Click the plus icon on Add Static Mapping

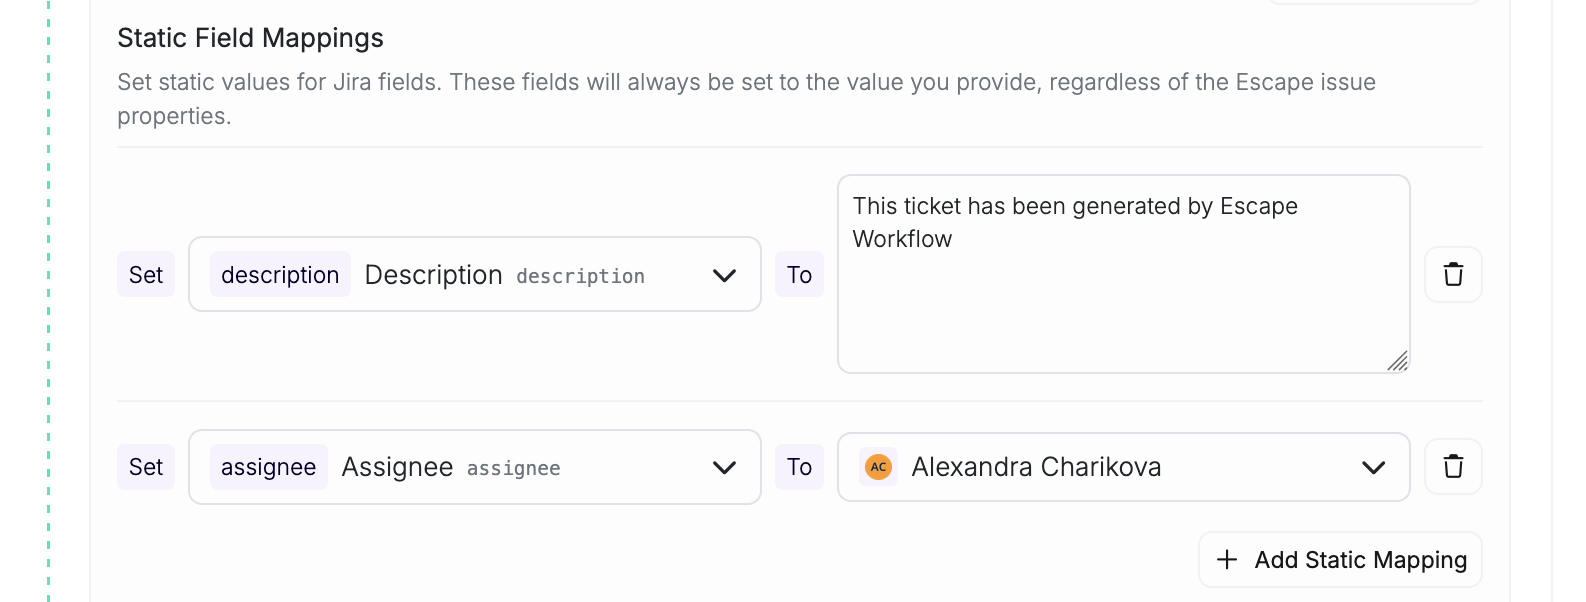pyautogui.click(x=1228, y=560)
